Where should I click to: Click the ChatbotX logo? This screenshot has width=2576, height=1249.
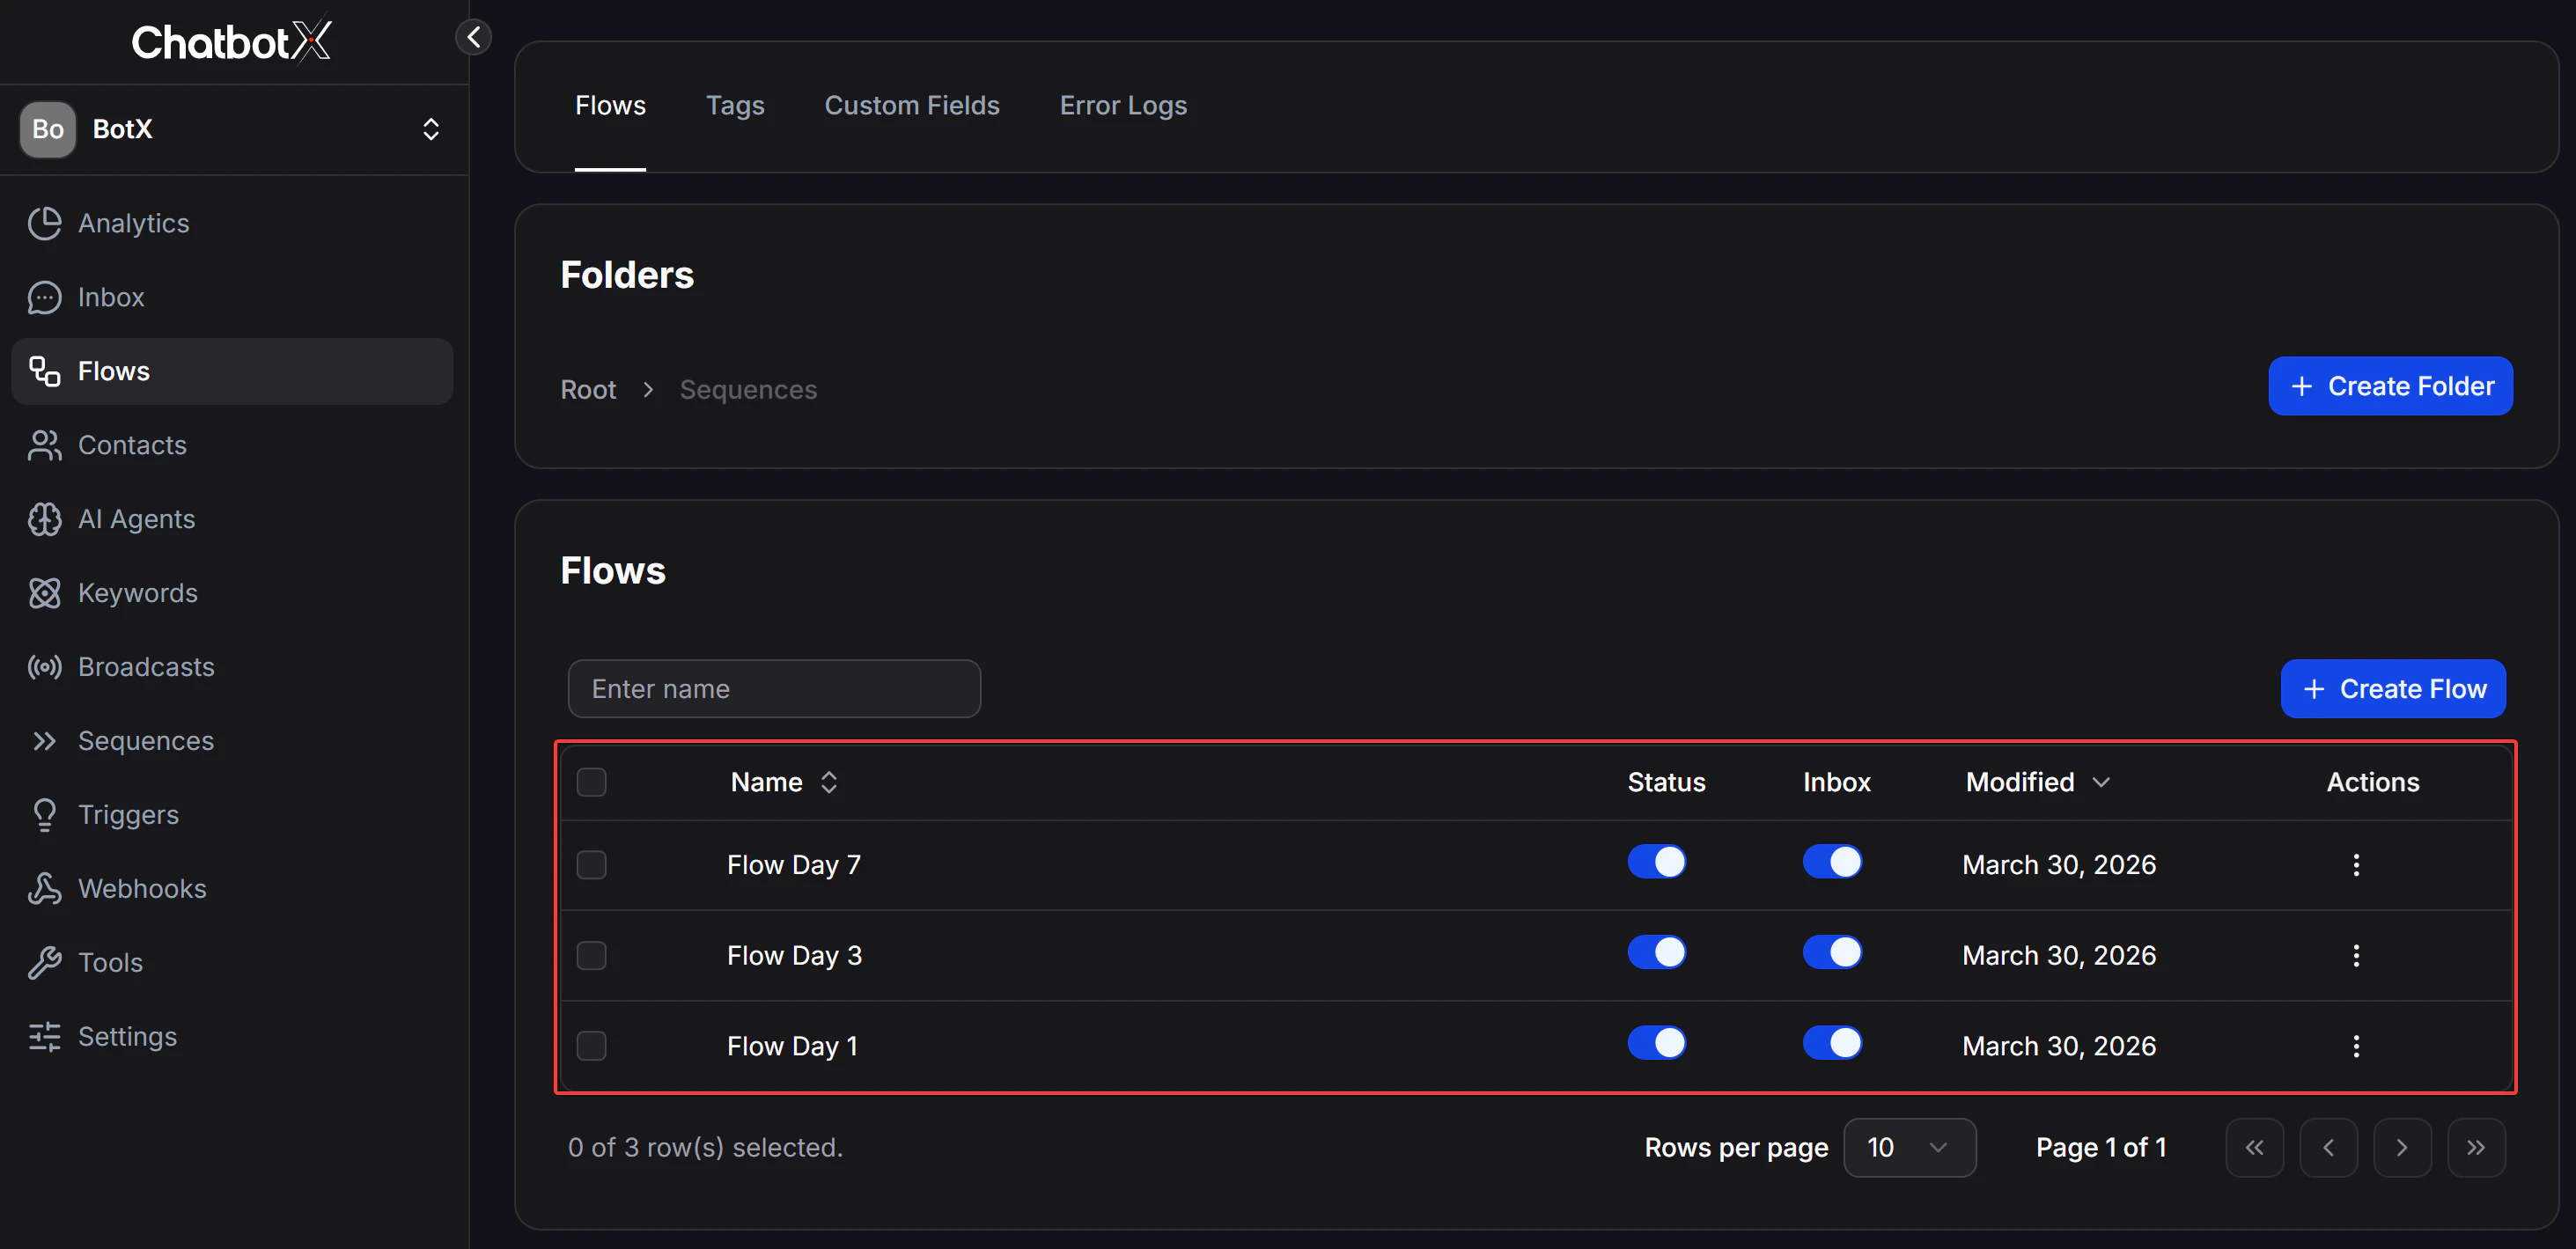231,41
